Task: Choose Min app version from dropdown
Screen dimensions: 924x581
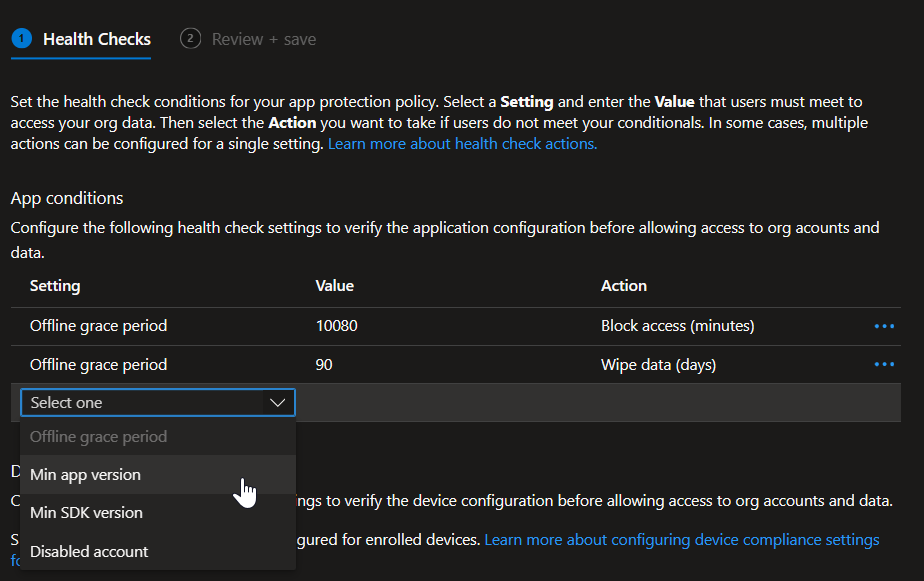Action: pyautogui.click(x=86, y=475)
